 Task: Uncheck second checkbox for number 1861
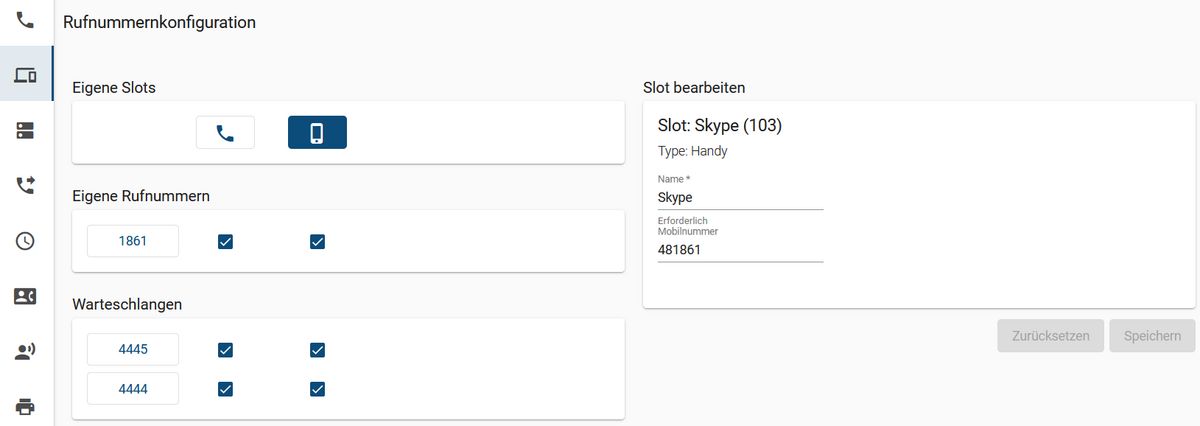point(317,241)
